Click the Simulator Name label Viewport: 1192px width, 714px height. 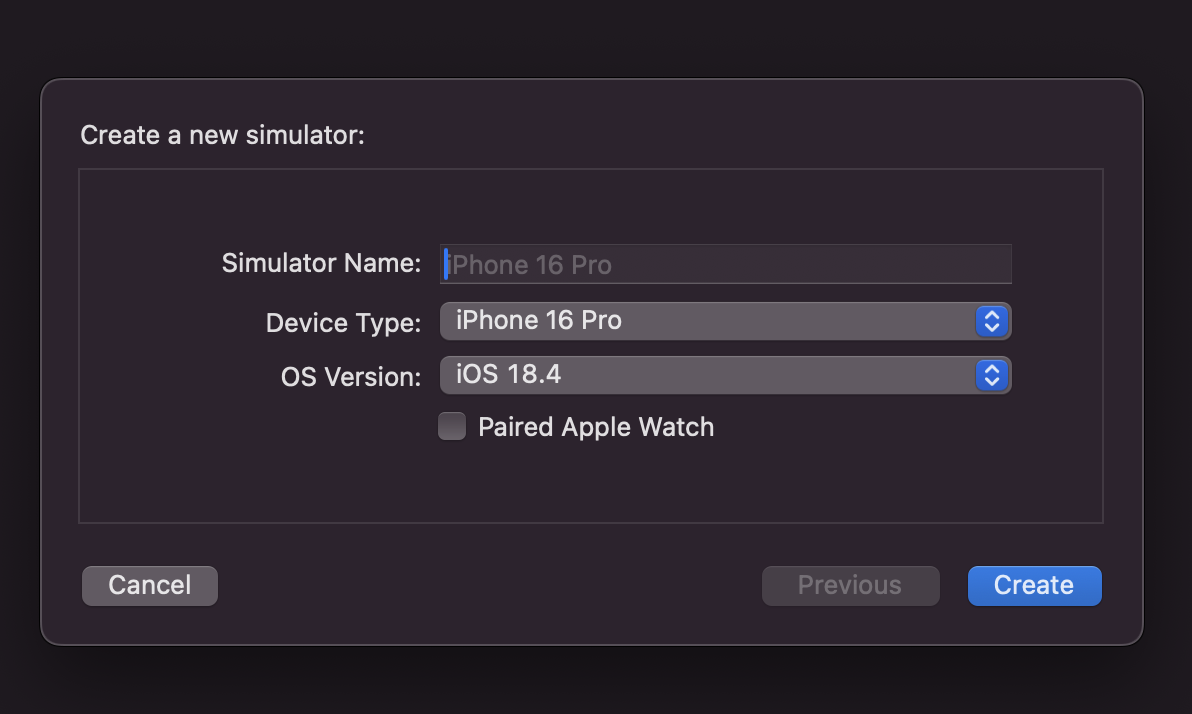point(321,263)
